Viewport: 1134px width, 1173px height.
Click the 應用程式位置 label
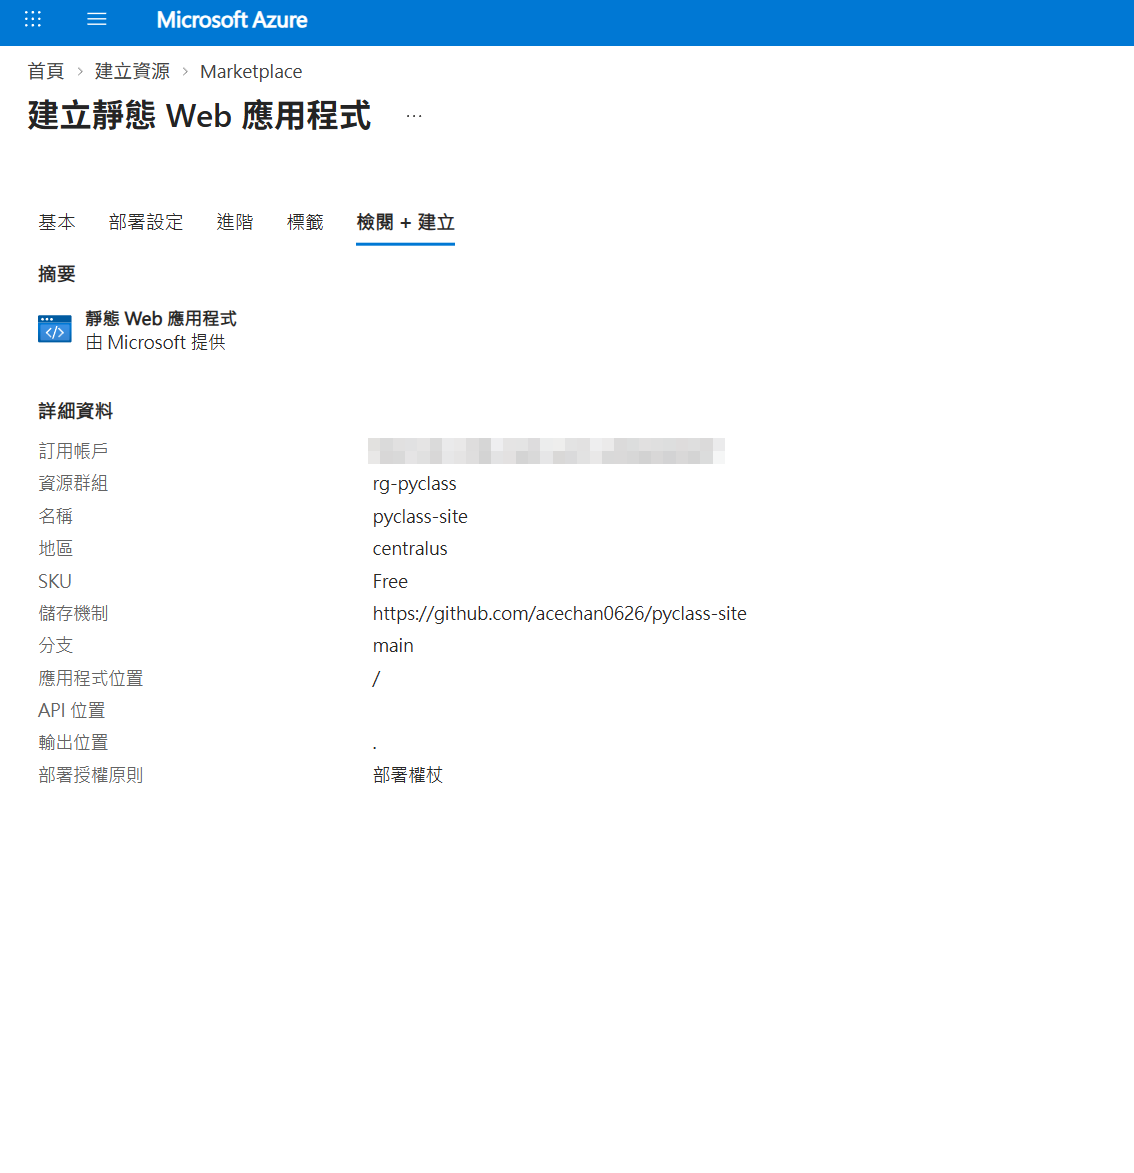point(91,679)
